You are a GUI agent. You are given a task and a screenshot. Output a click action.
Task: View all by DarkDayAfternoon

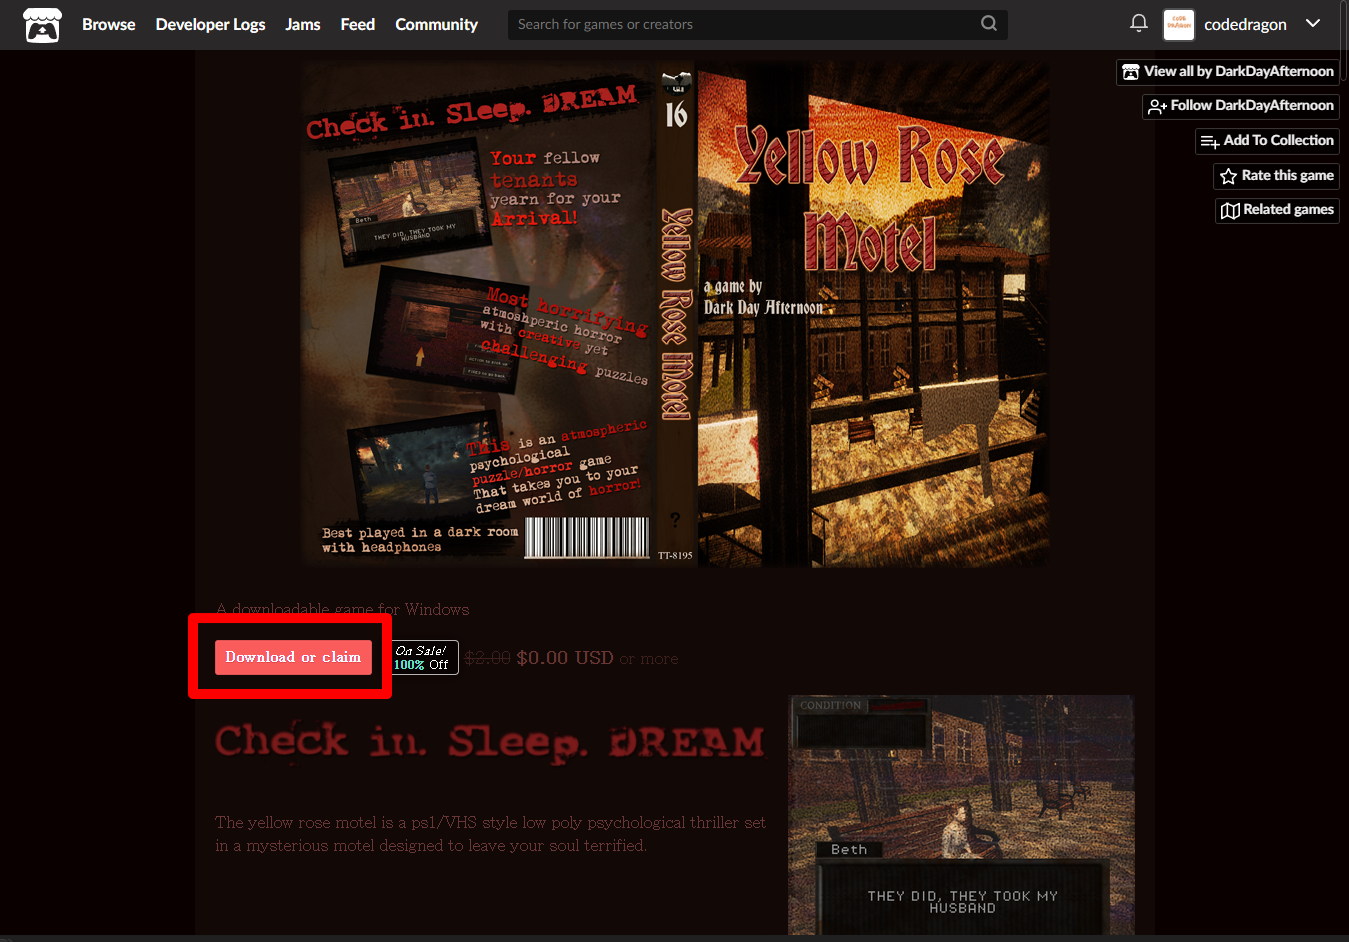[x=1228, y=72]
